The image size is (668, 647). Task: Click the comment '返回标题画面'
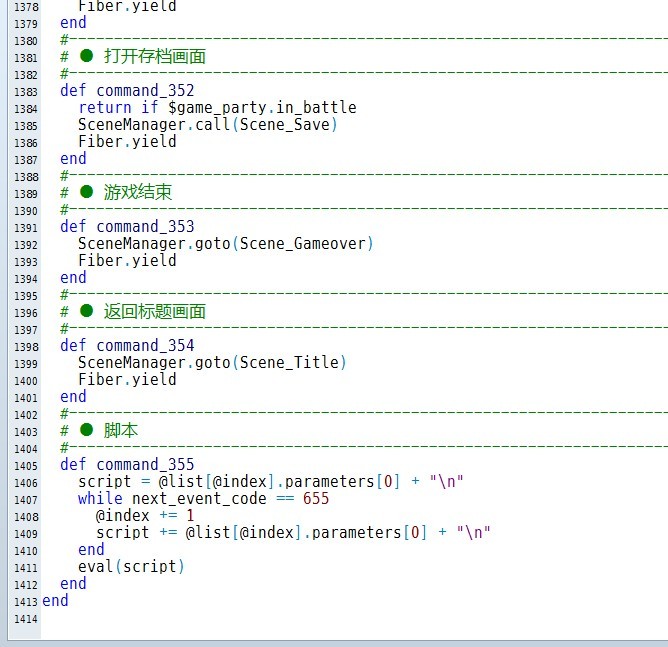[x=155, y=311]
